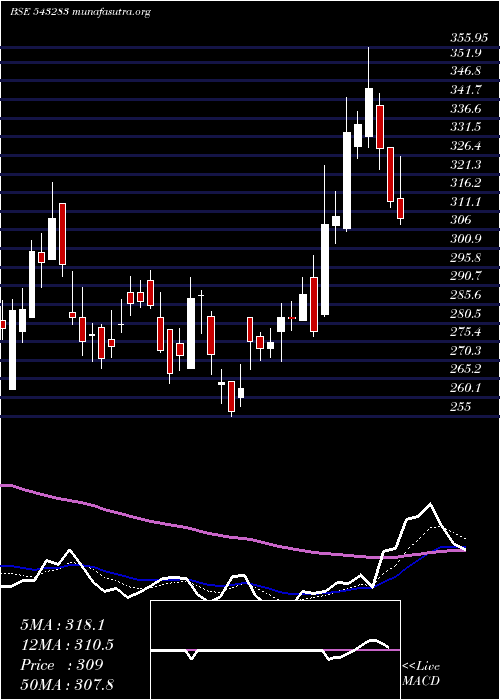Click the 270.3 price axis label
This screenshot has height=700, width=500.
(x=465, y=350)
